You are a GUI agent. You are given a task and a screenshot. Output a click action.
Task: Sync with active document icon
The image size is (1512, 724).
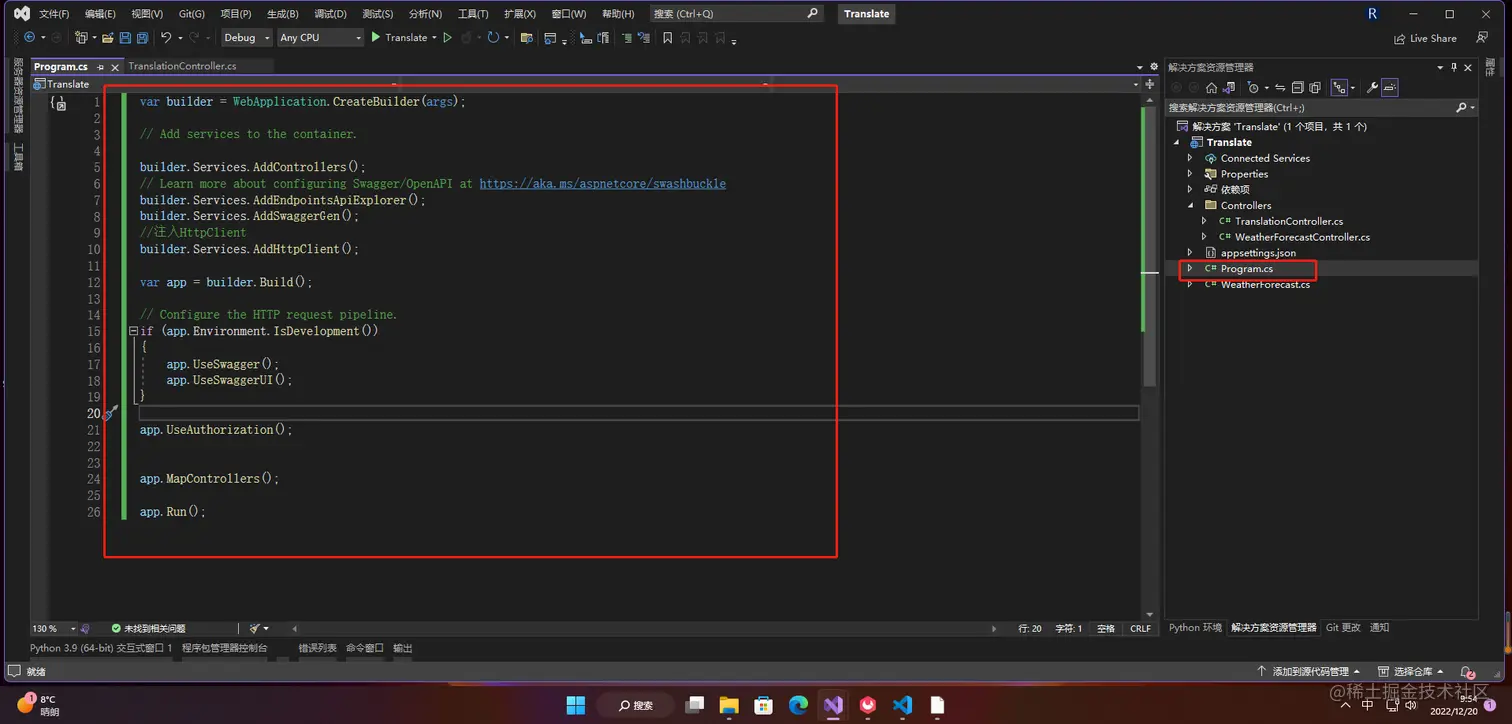pos(1280,88)
